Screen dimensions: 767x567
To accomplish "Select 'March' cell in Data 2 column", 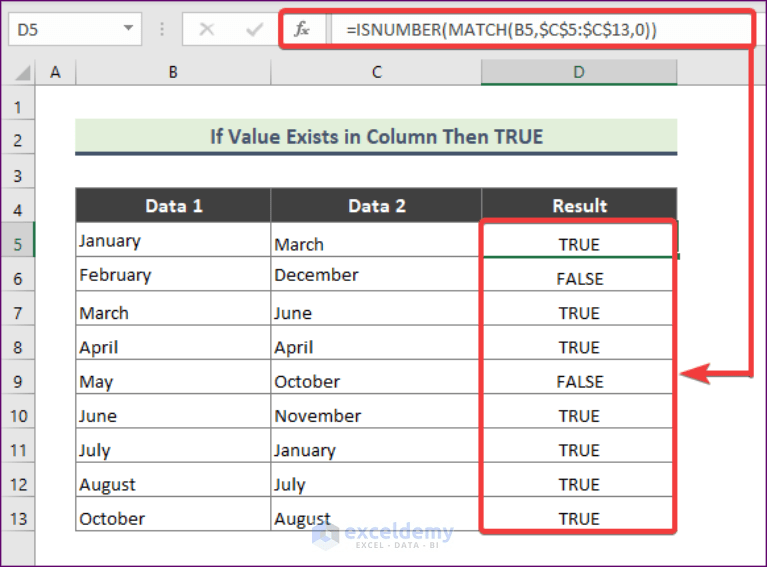I will [x=376, y=240].
